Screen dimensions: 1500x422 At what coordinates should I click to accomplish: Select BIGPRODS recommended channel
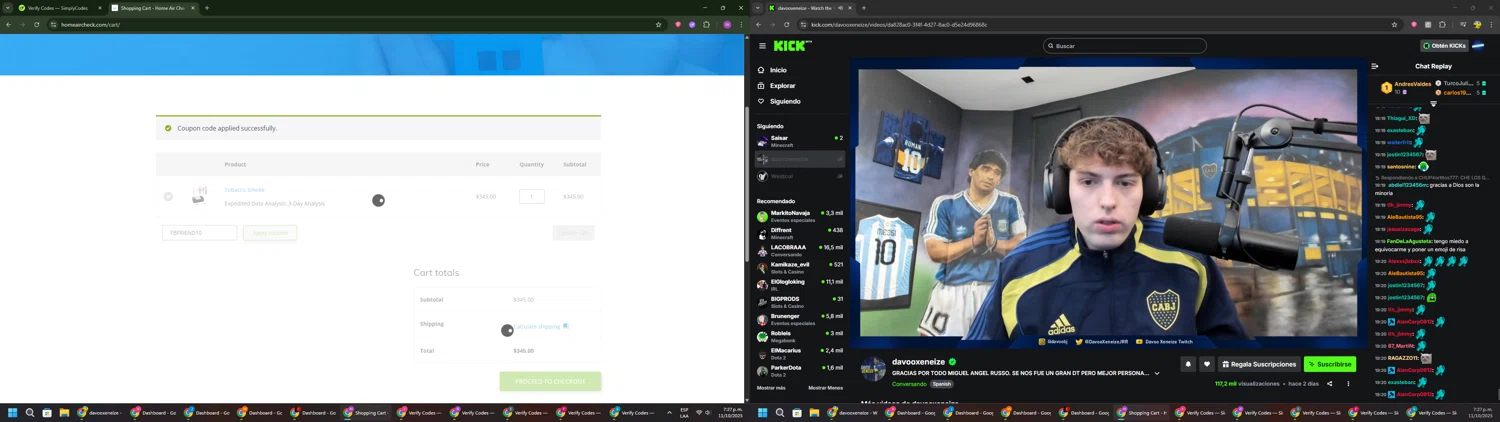(800, 301)
